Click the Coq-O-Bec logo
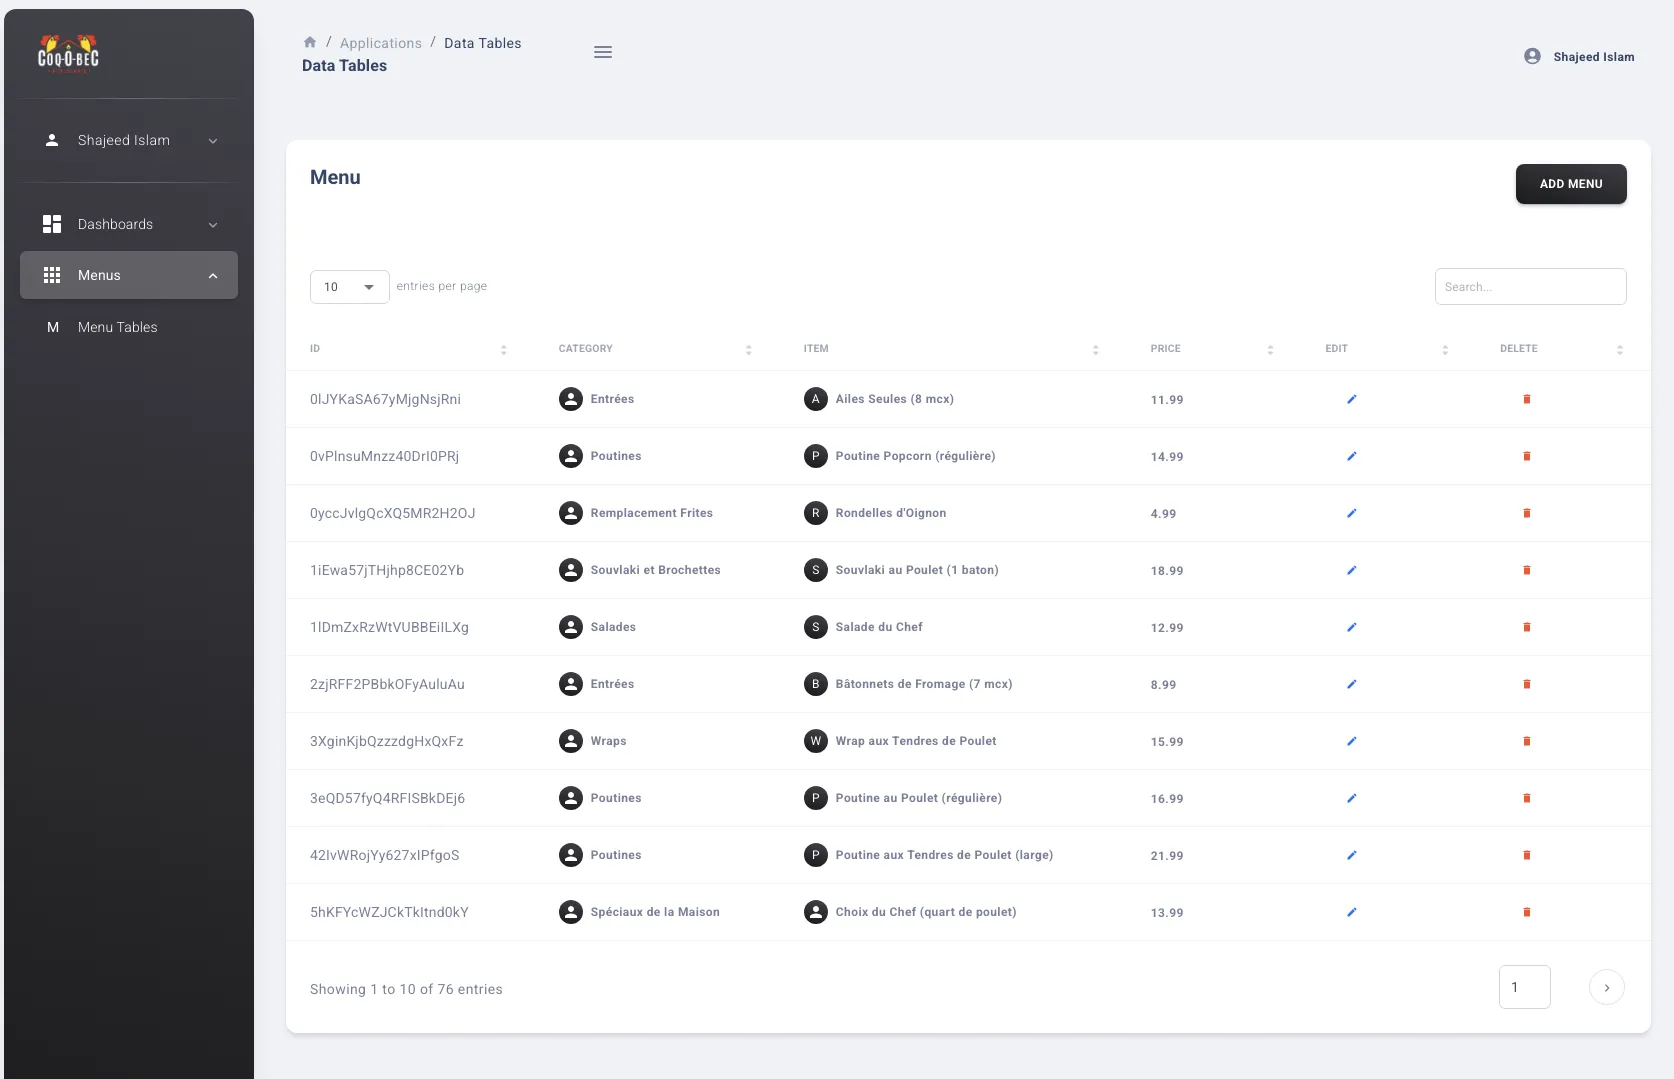Viewport: 1674px width, 1079px height. [68, 54]
